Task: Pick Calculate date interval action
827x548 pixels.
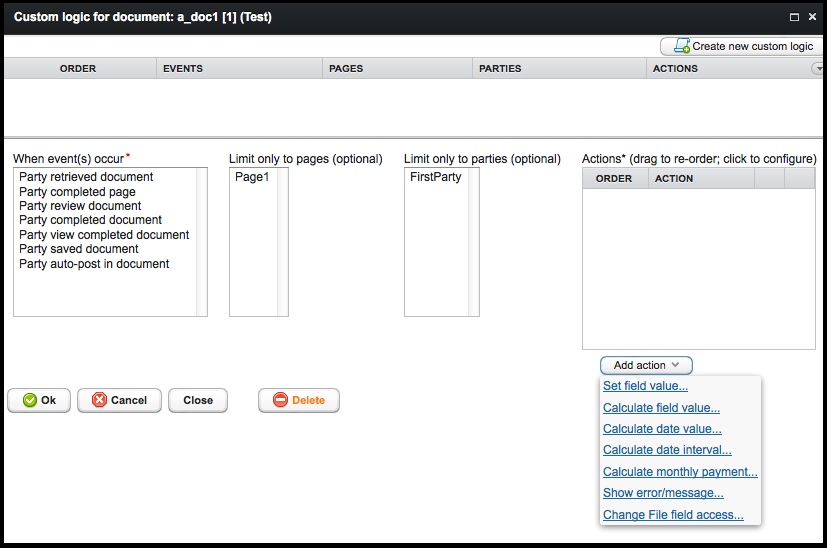Action: [667, 450]
